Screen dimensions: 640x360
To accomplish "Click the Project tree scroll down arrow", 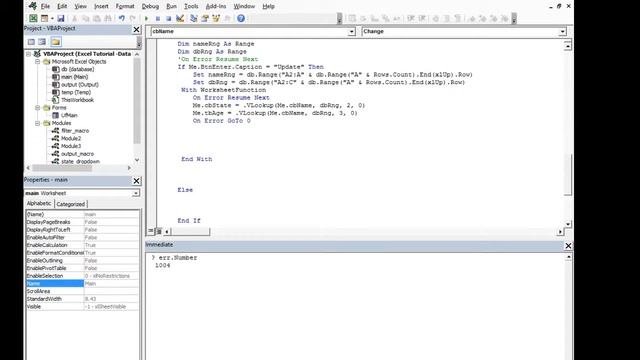I will (137, 160).
